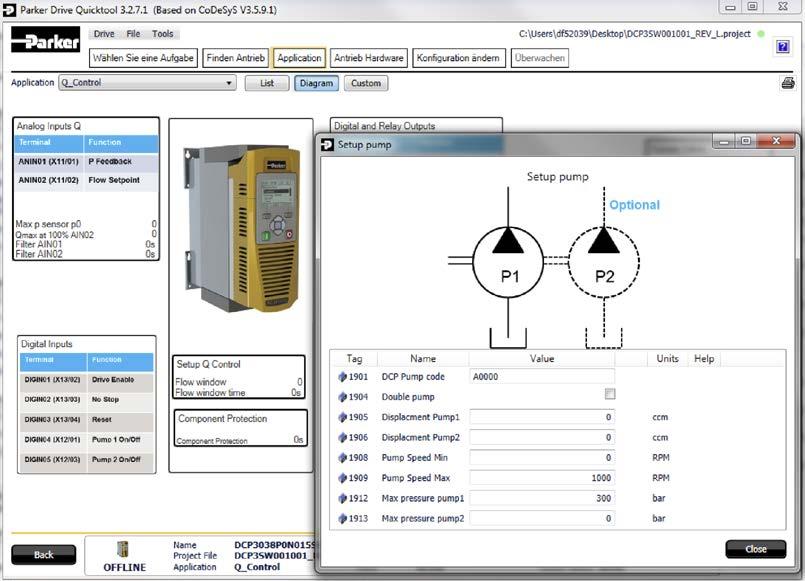Click the print icon

788,83
